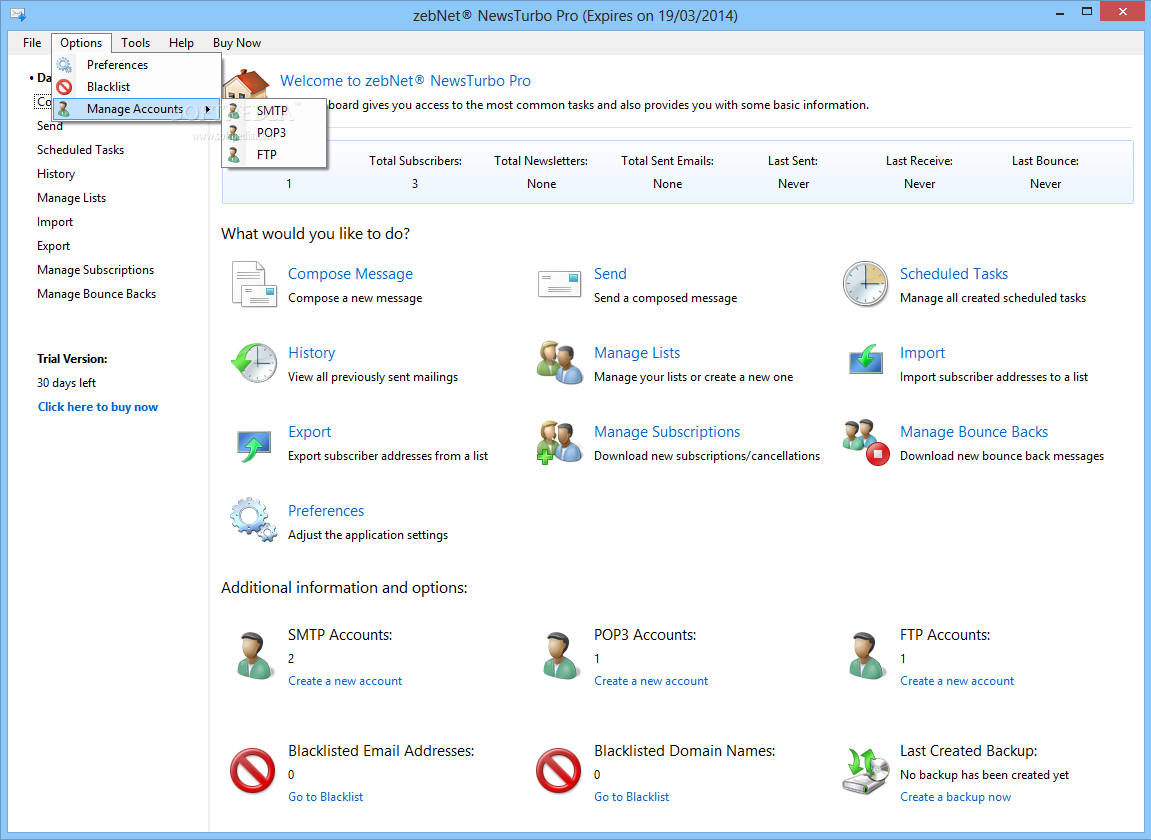This screenshot has height=840, width=1151.
Task: Click the SMTP Accounts person icon
Action: tap(254, 656)
